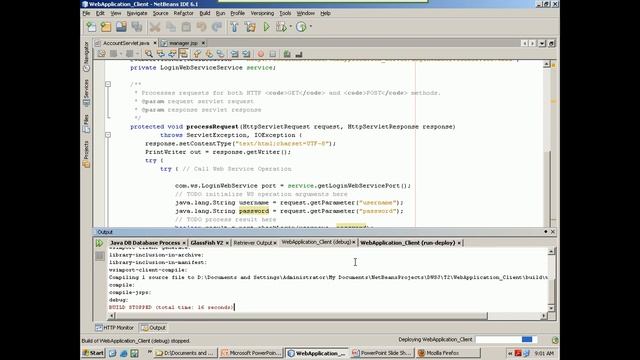Open the Navigator side panel
Screen dimensions: 640x360
click(86, 57)
